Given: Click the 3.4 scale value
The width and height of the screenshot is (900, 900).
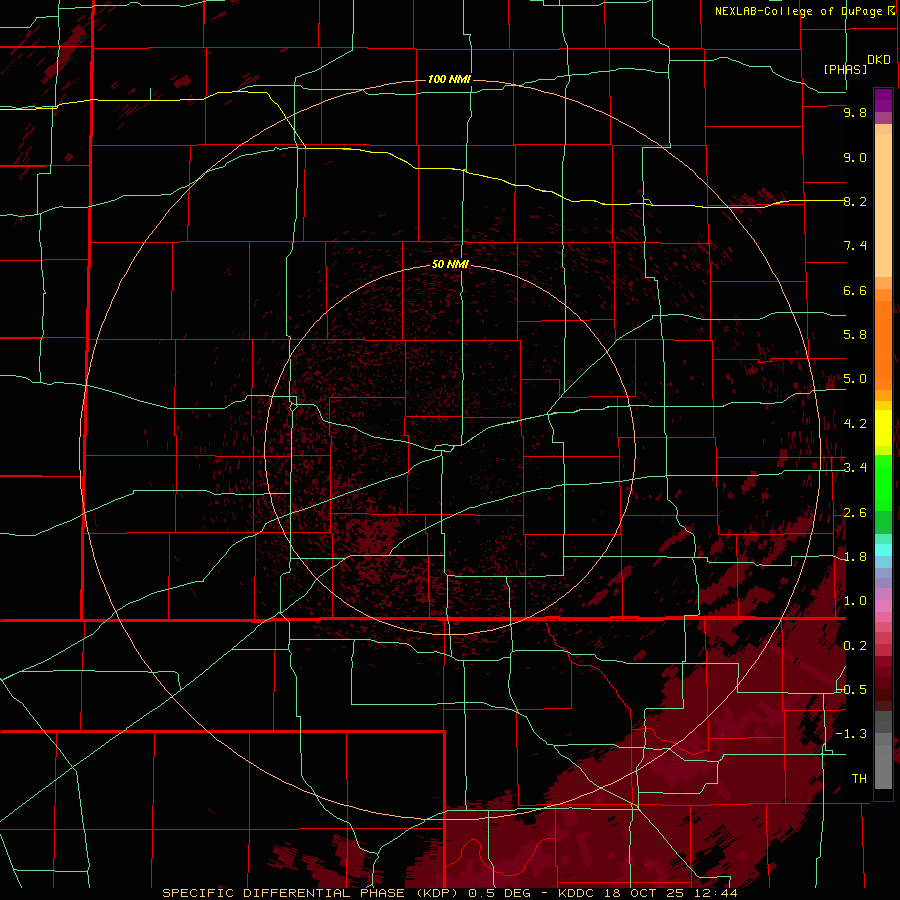Looking at the screenshot, I should click(x=855, y=468).
